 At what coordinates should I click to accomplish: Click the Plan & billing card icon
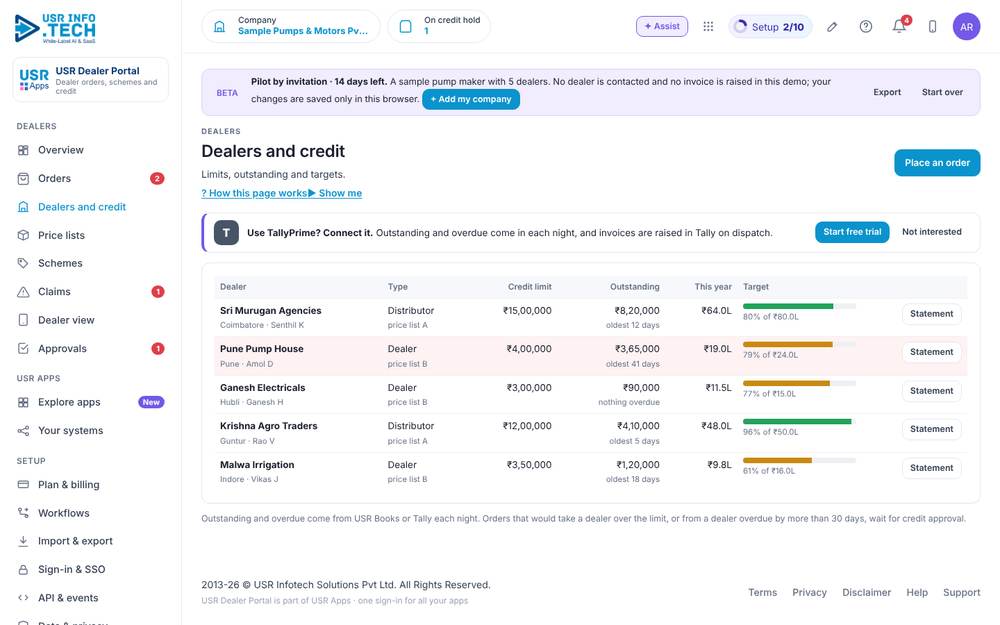pos(23,485)
